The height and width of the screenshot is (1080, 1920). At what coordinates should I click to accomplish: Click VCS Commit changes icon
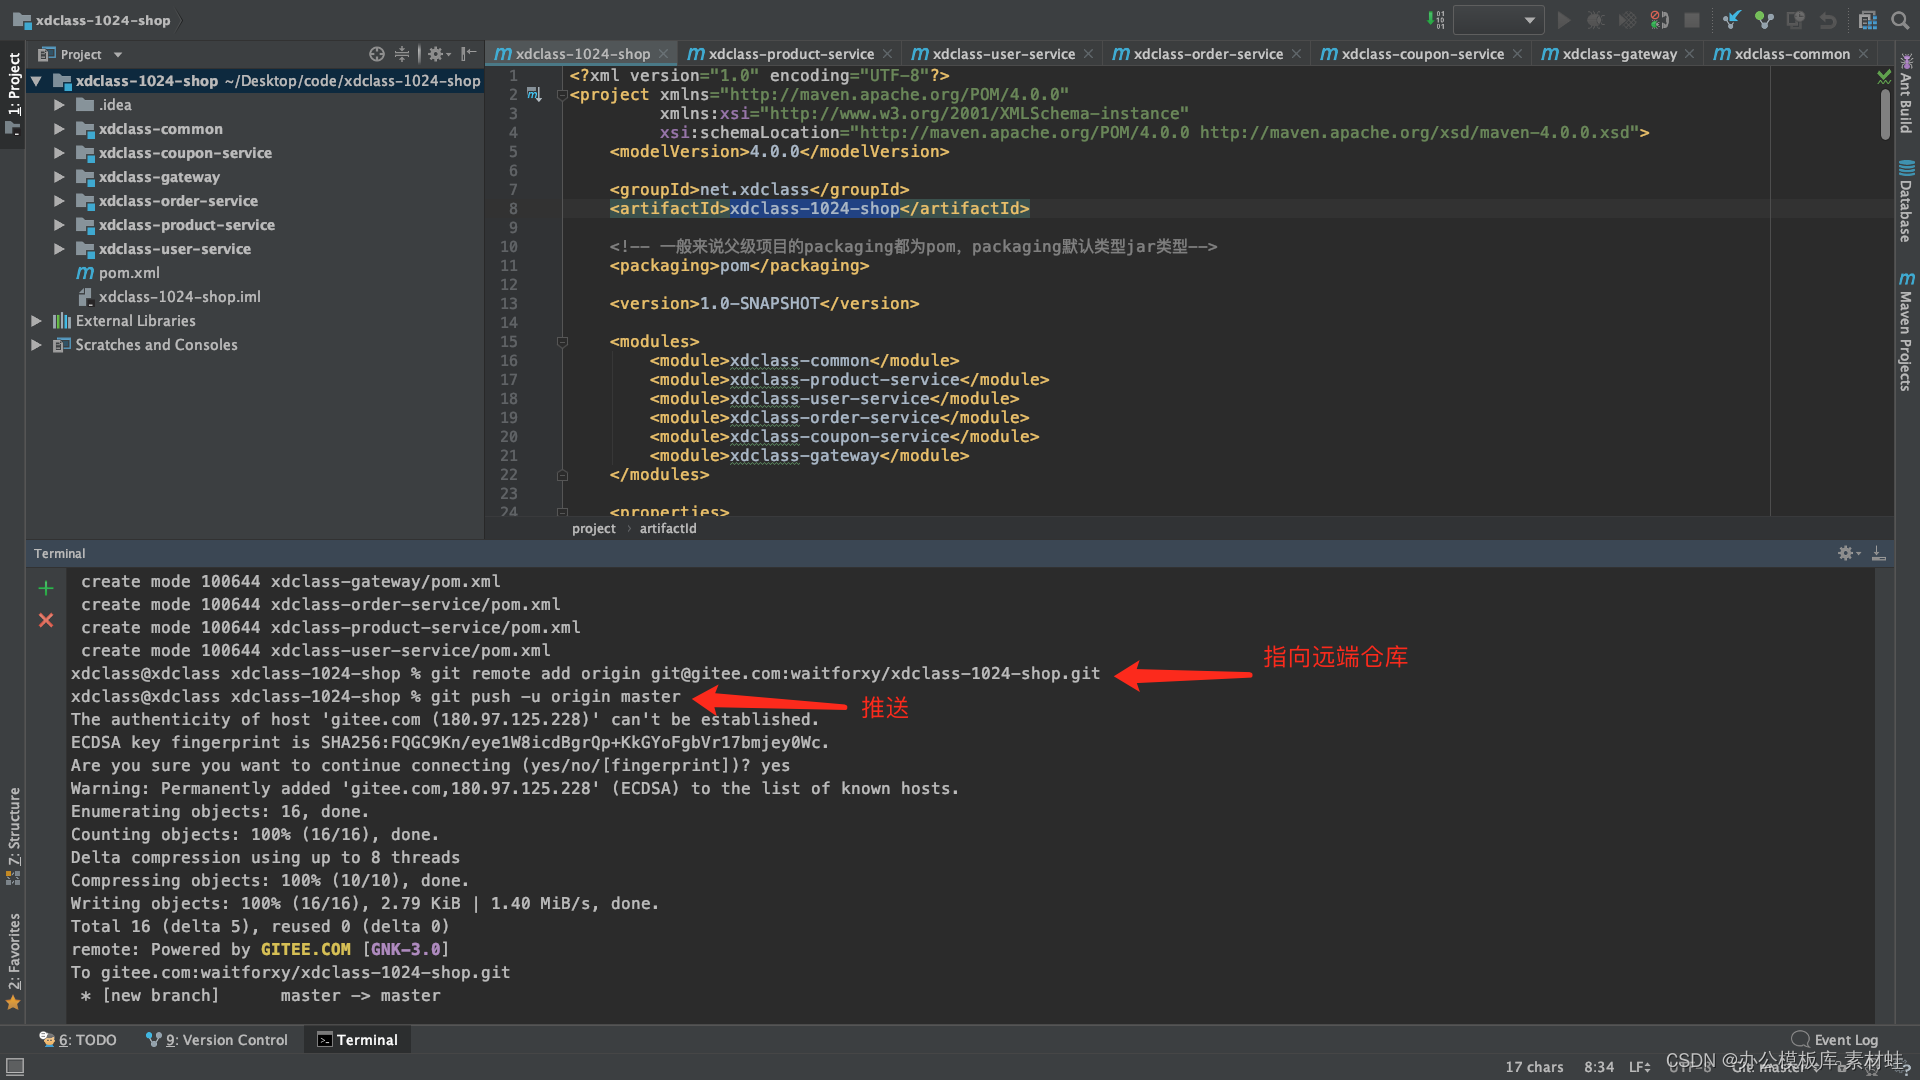(1764, 19)
